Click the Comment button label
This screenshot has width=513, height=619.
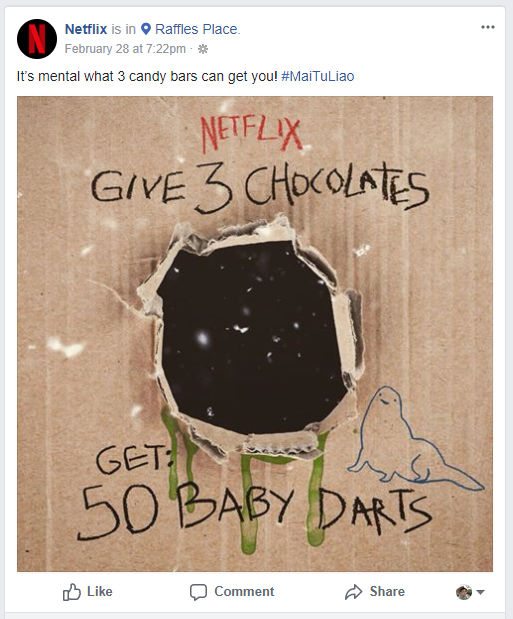244,591
